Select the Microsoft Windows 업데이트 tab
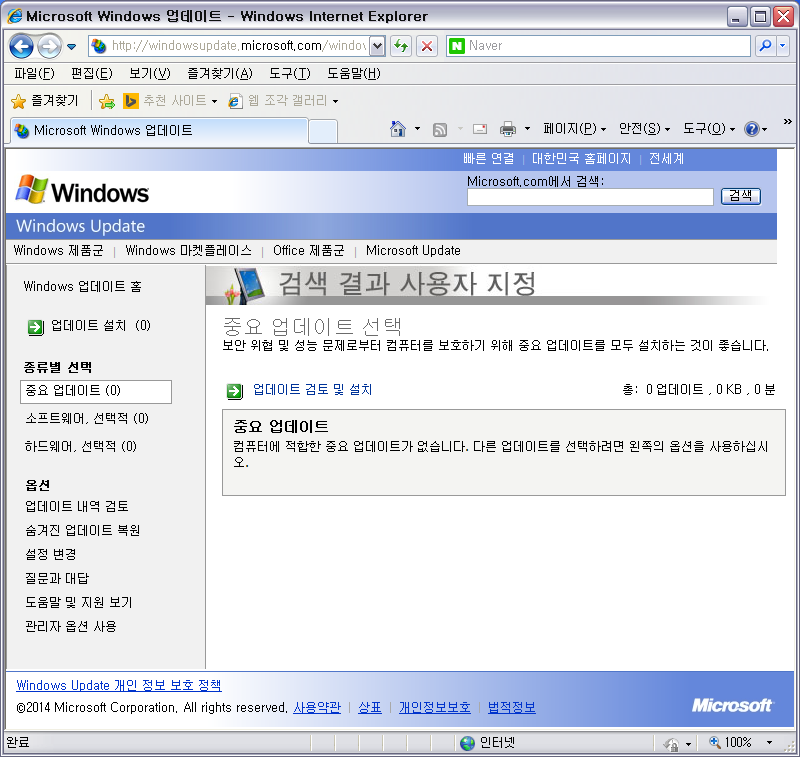Viewport: 800px width, 757px height. click(159, 131)
